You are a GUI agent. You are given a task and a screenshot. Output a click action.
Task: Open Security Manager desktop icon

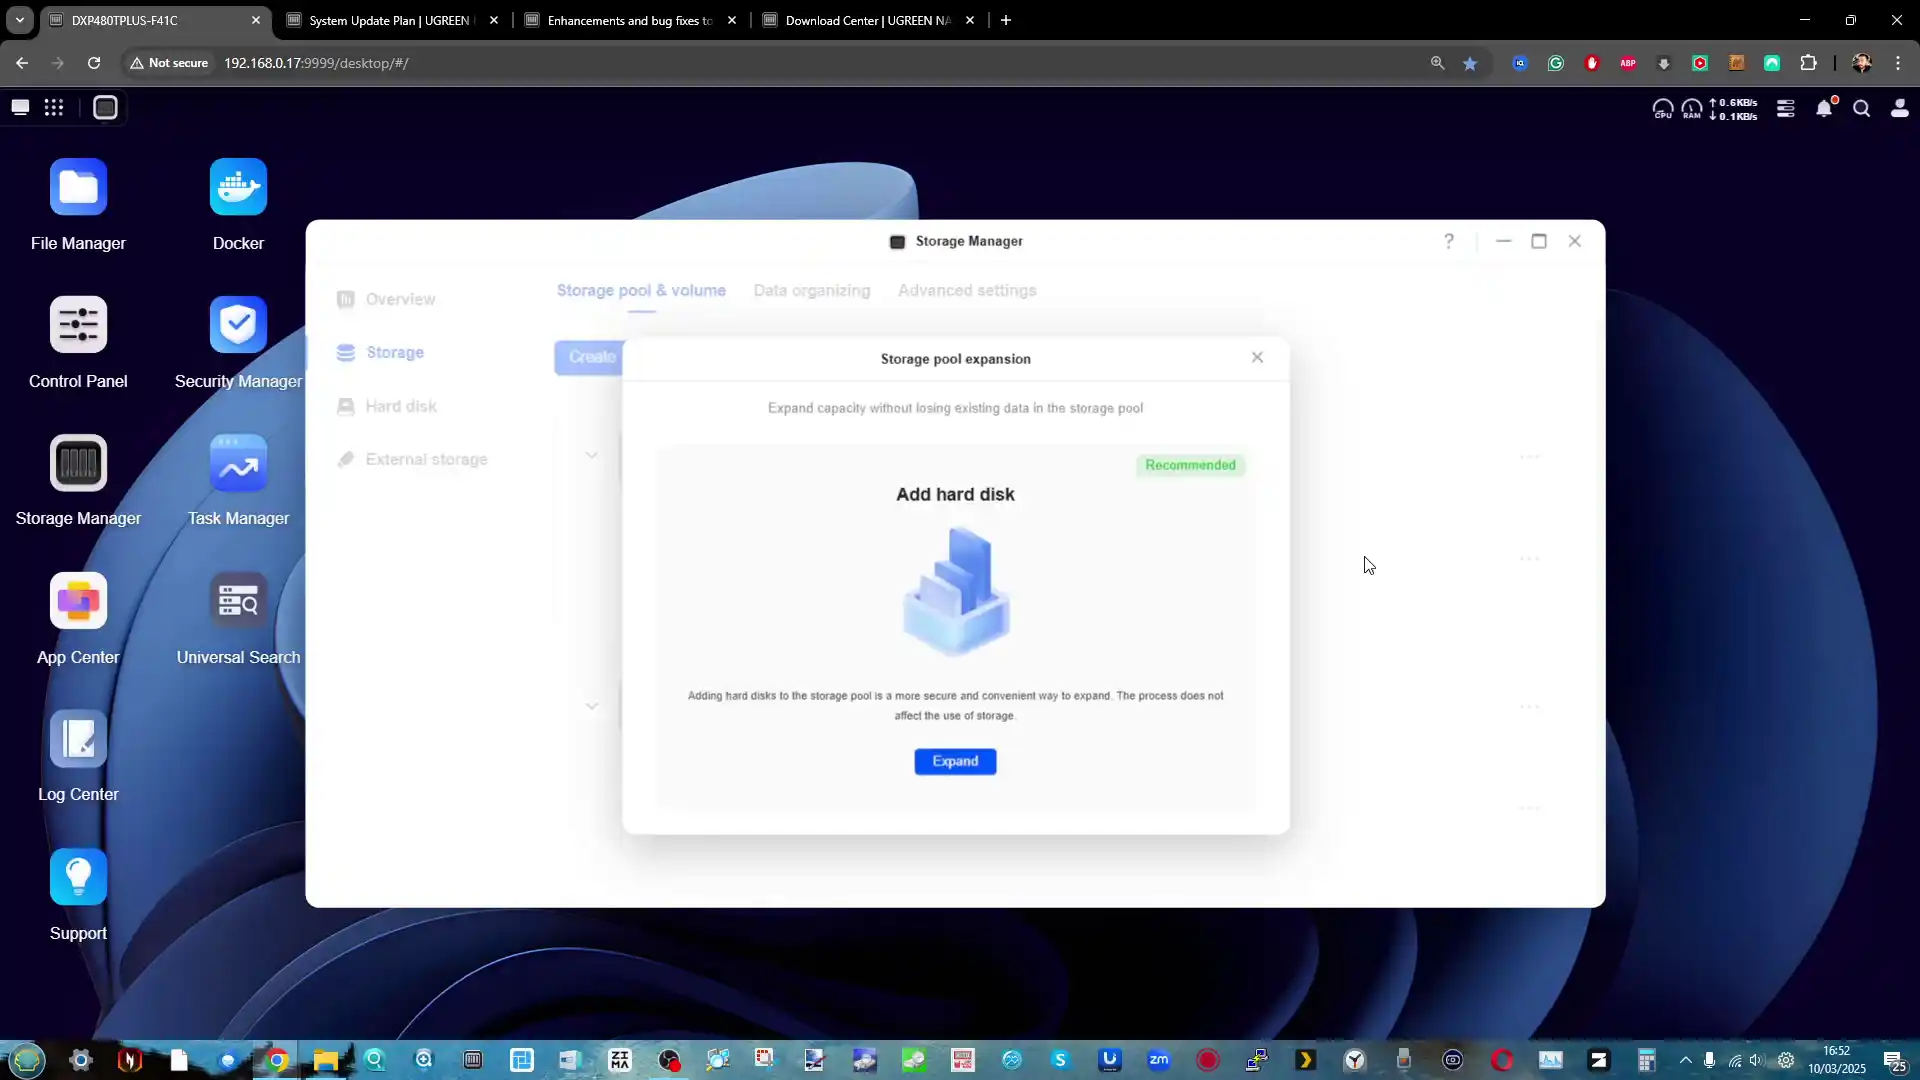click(238, 325)
